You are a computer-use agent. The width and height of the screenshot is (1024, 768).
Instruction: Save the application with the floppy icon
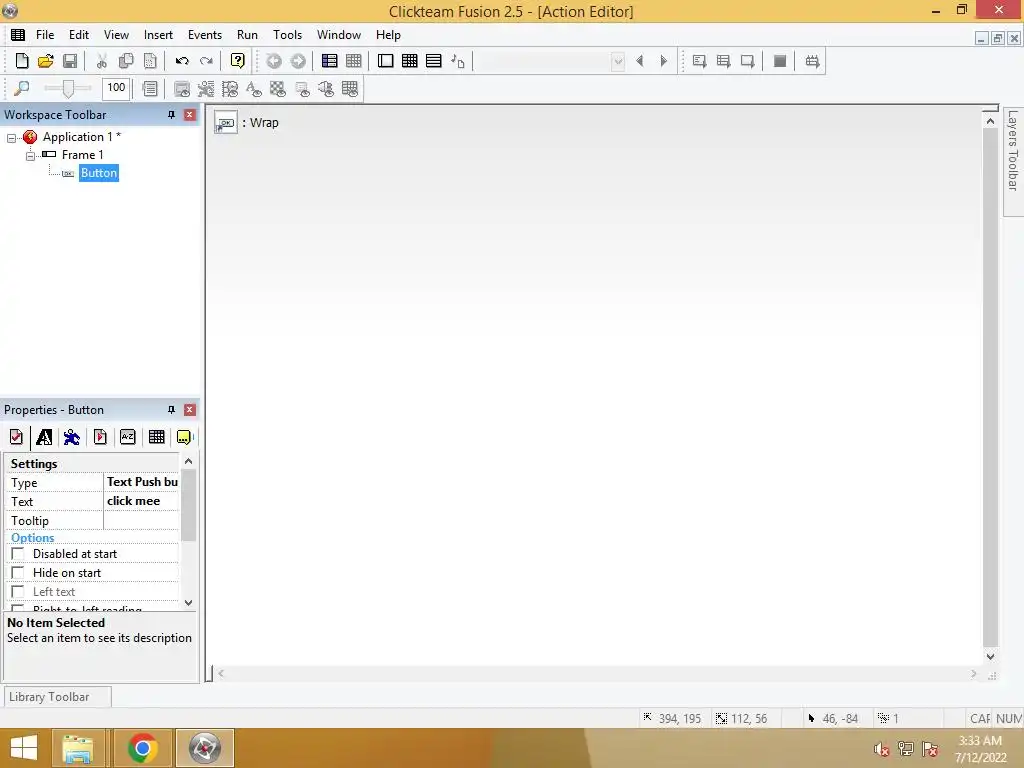tap(70, 61)
